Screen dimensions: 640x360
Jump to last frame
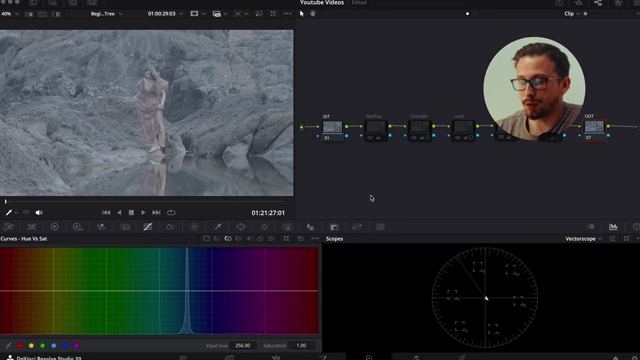coord(156,213)
